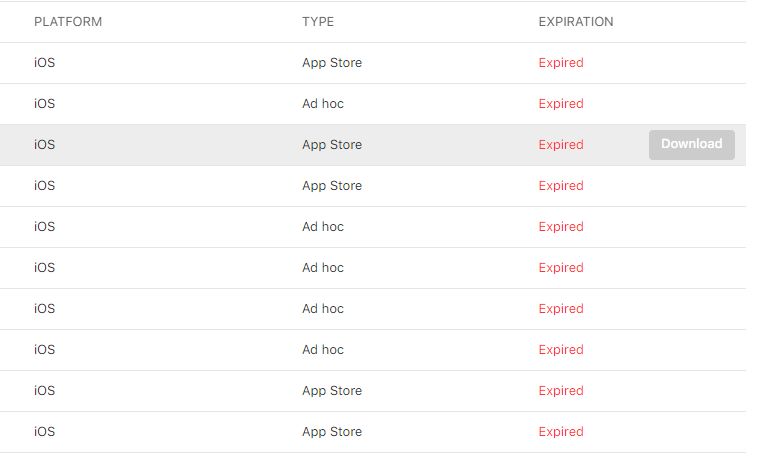Click the Expired status in the first row

(561, 63)
